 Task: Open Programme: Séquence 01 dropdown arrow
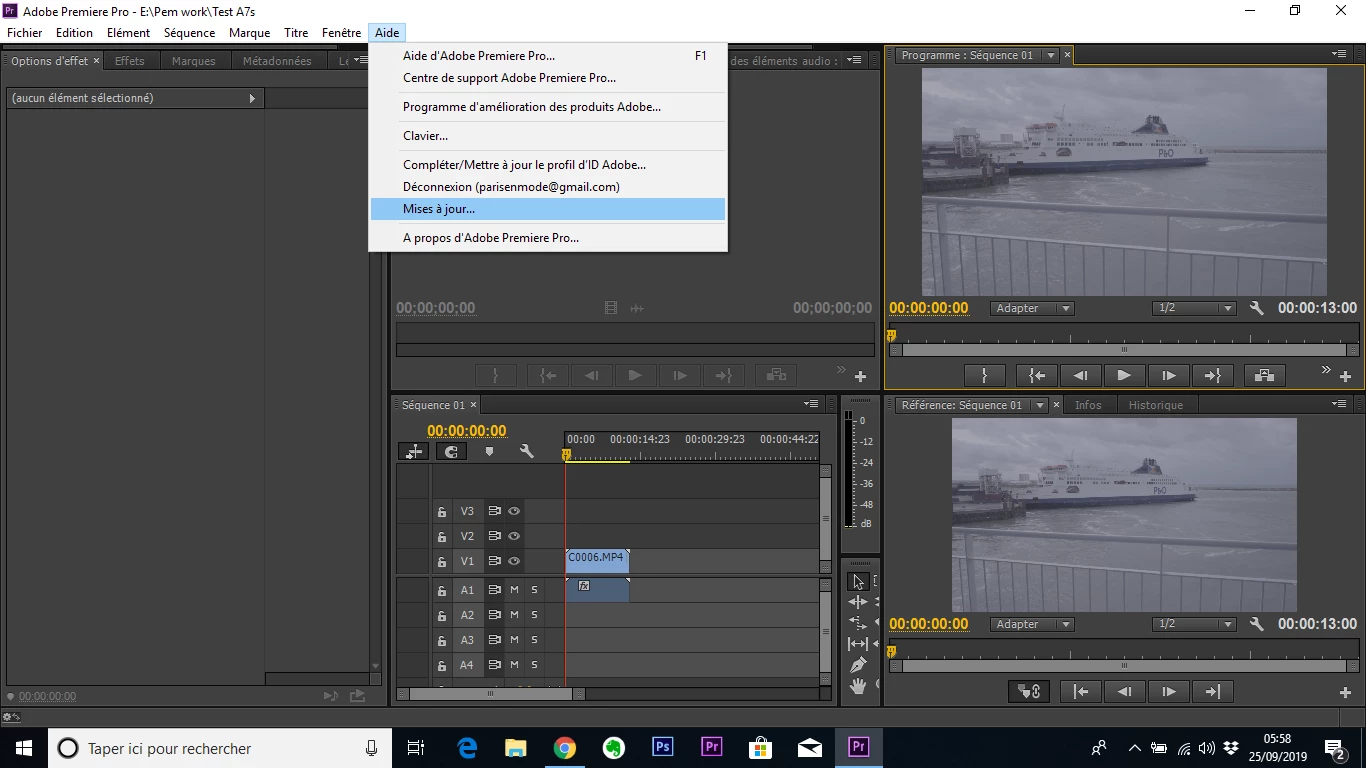coord(1050,56)
